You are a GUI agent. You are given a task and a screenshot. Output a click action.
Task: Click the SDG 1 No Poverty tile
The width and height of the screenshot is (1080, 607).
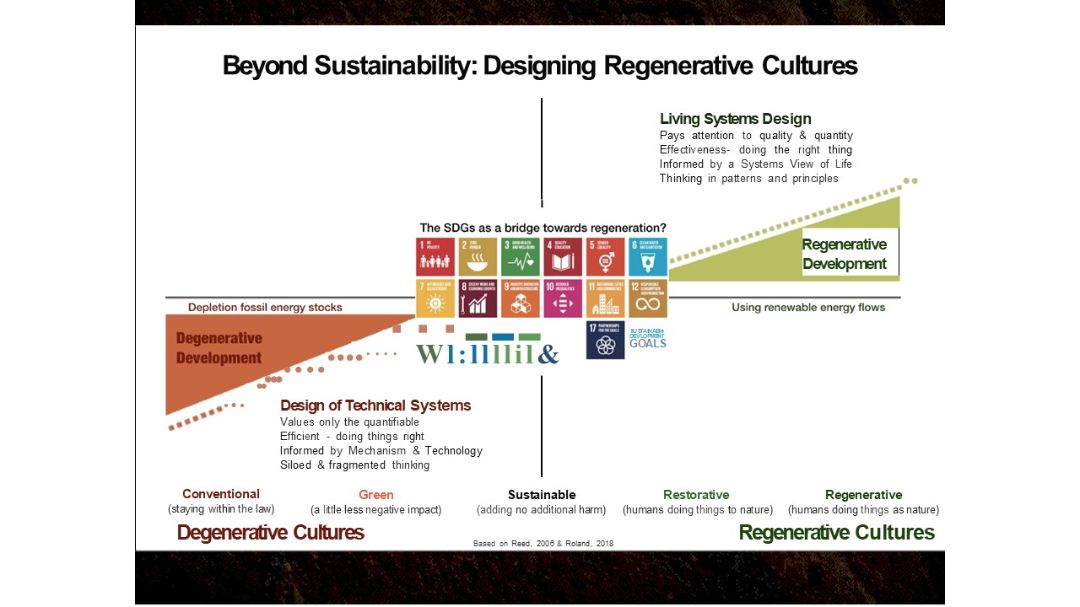435,257
